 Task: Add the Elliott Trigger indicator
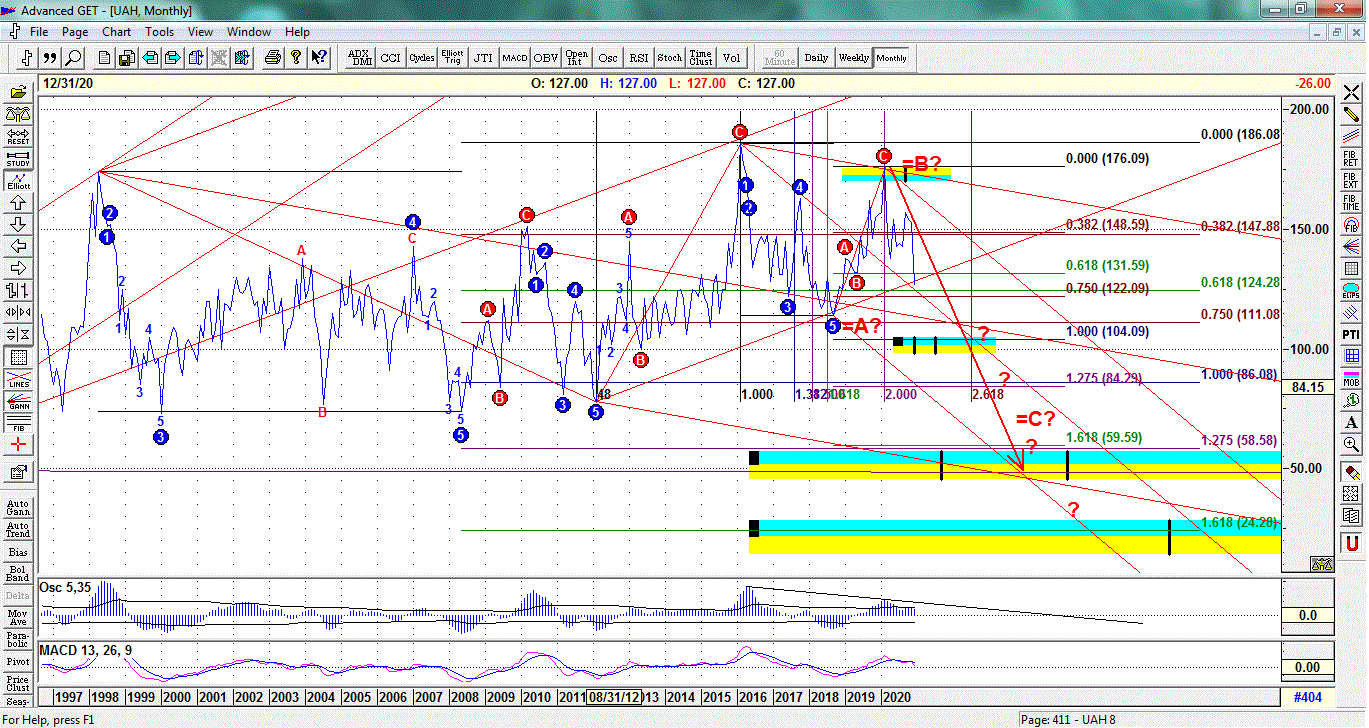coord(452,57)
